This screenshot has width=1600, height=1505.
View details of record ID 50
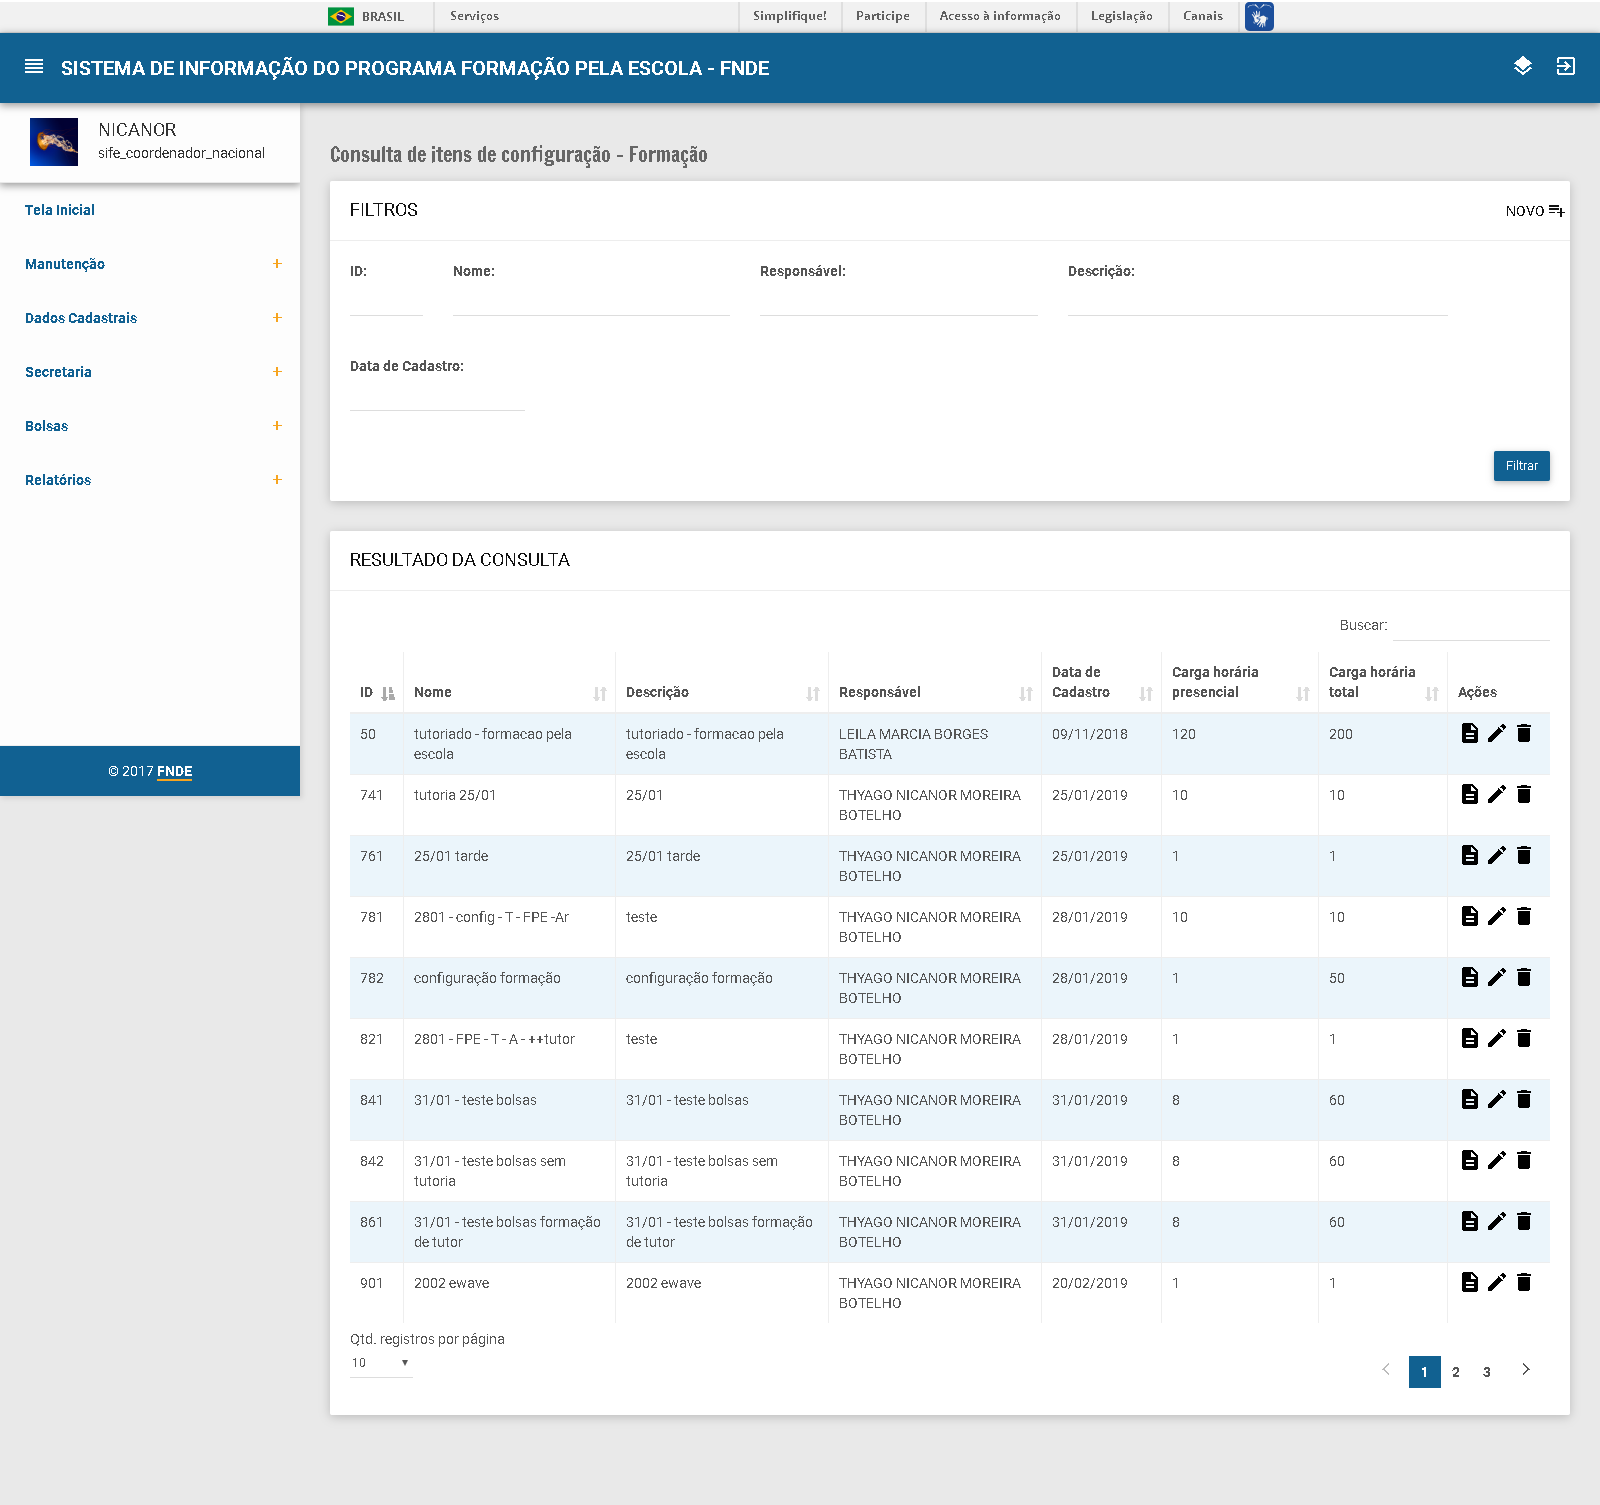pos(1469,734)
